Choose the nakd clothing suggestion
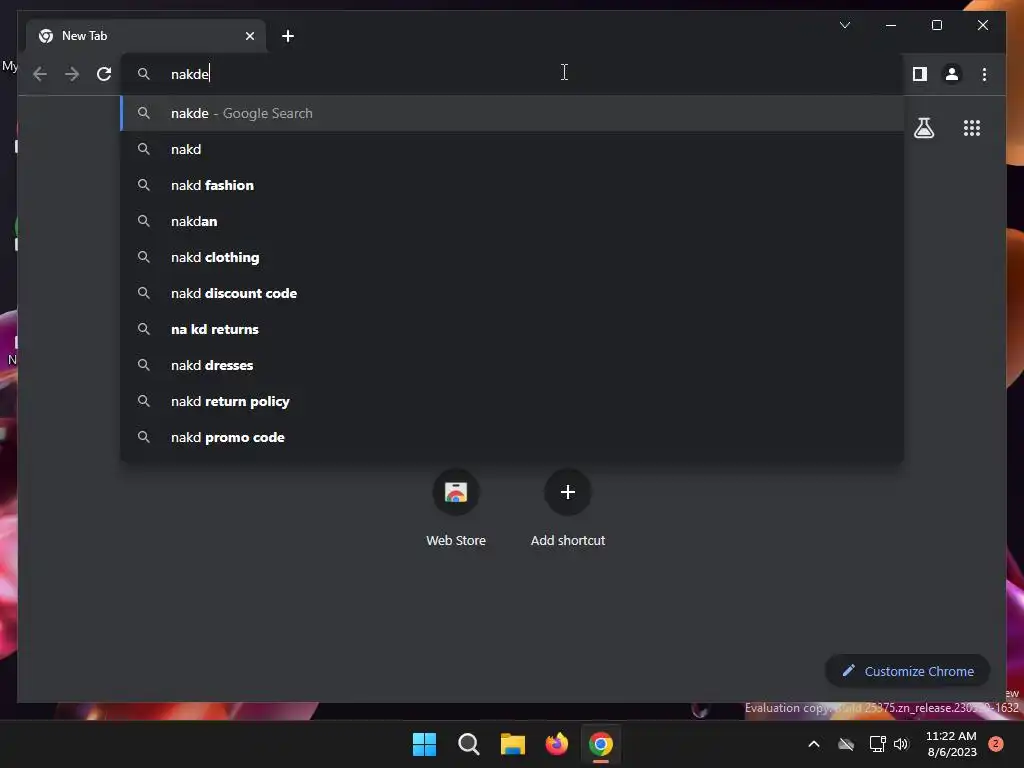The height and width of the screenshot is (768, 1024). point(512,257)
